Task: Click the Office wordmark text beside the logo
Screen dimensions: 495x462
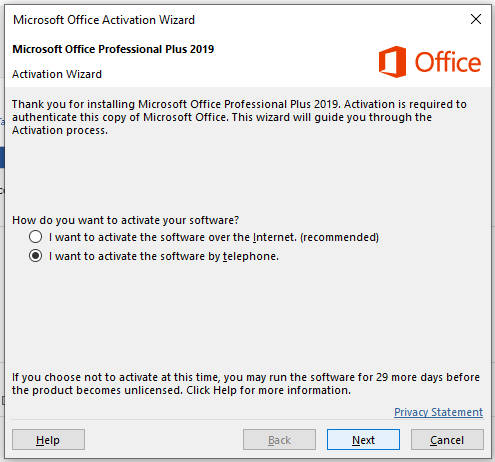Action: click(448, 62)
